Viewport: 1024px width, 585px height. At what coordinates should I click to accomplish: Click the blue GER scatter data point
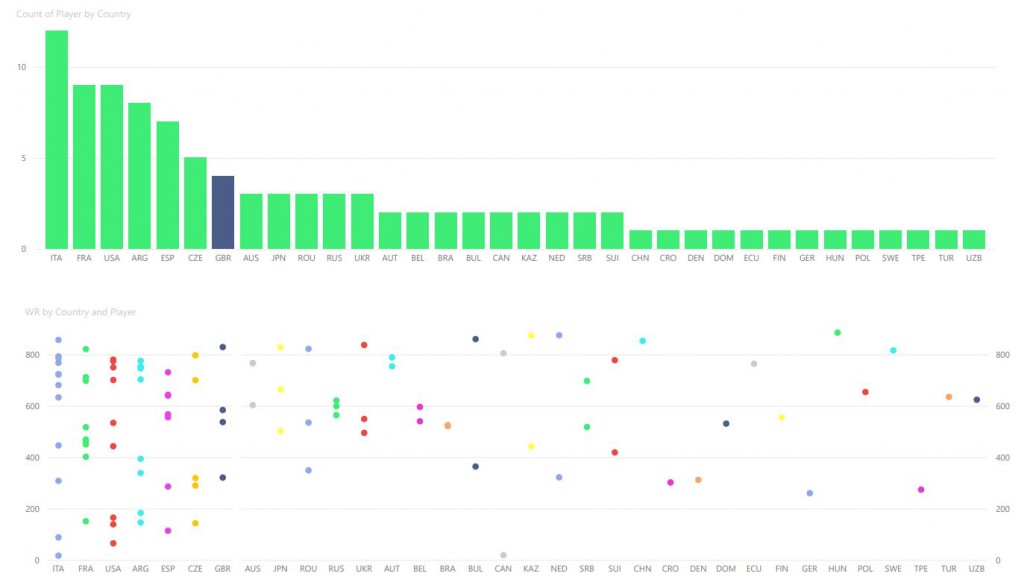(x=809, y=493)
